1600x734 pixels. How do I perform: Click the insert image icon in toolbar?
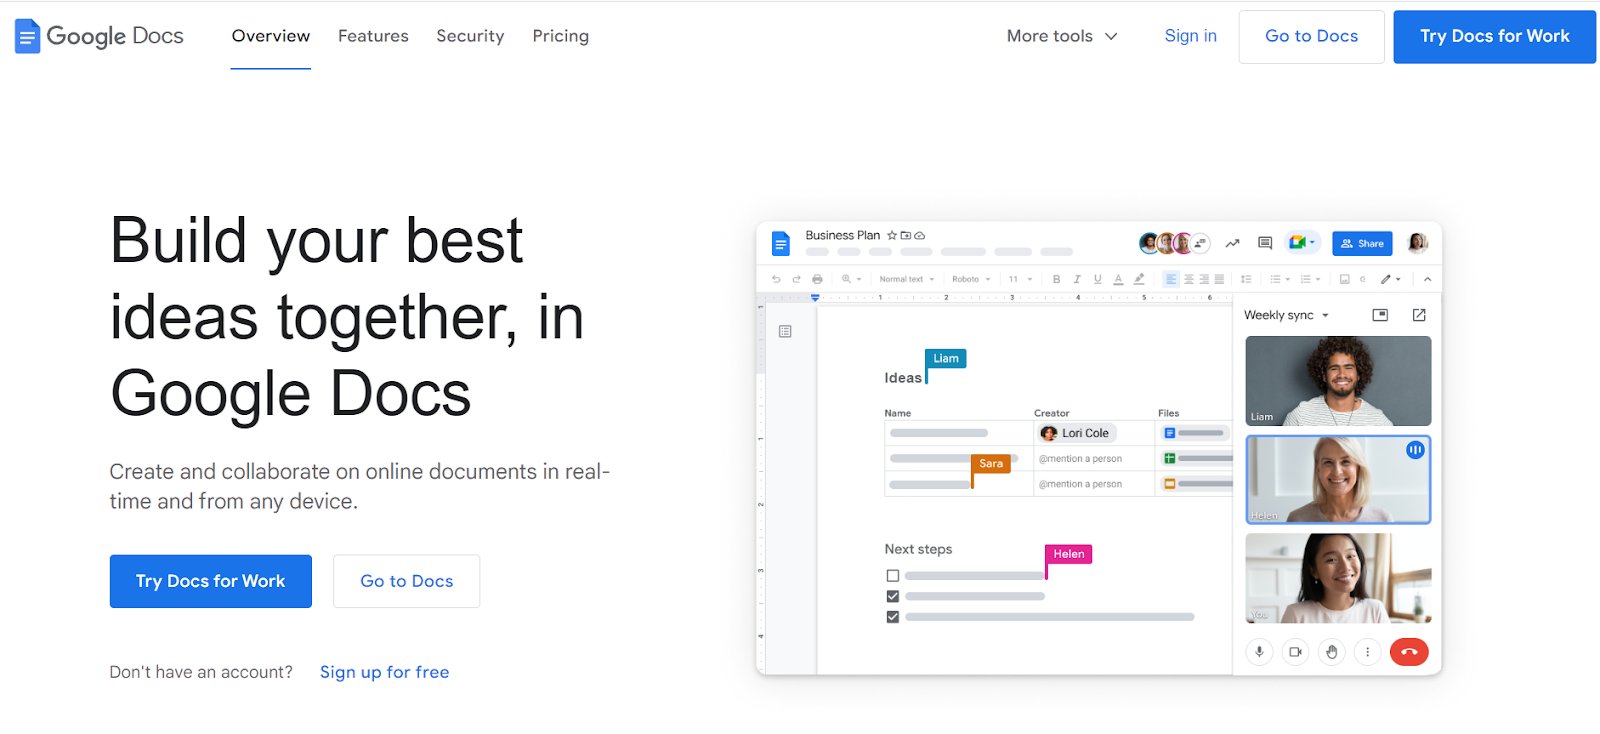coord(1345,279)
